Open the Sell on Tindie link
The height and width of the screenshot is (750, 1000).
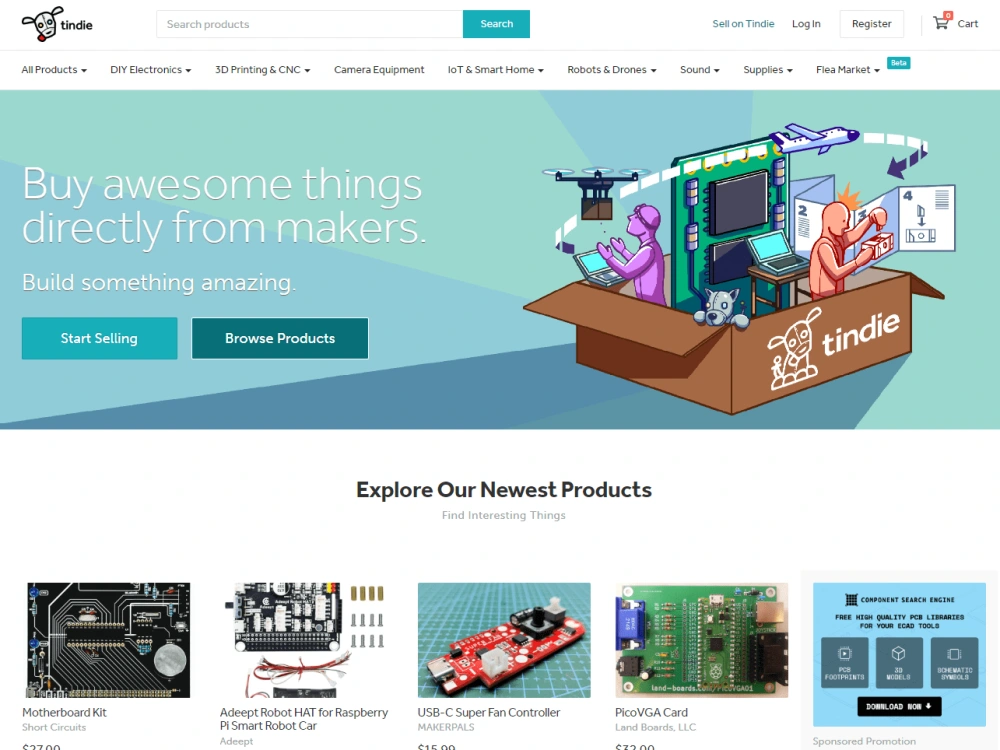coord(743,24)
